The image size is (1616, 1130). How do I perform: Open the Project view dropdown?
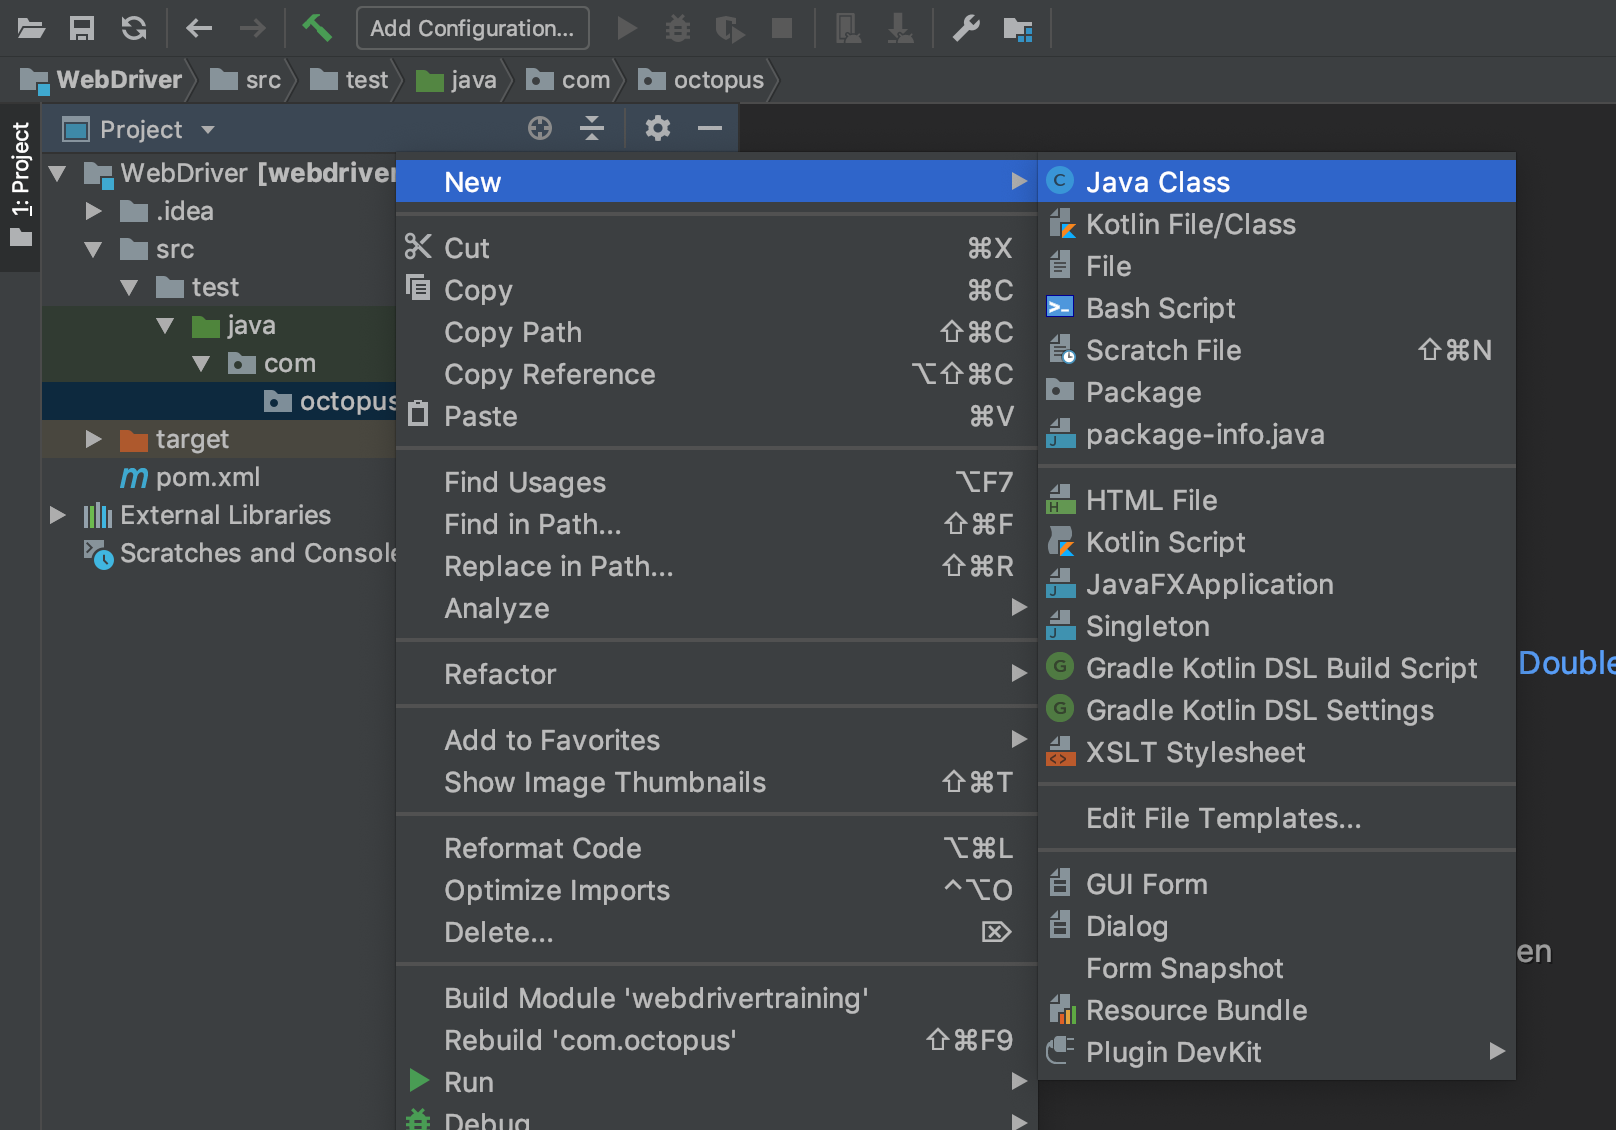pyautogui.click(x=208, y=130)
